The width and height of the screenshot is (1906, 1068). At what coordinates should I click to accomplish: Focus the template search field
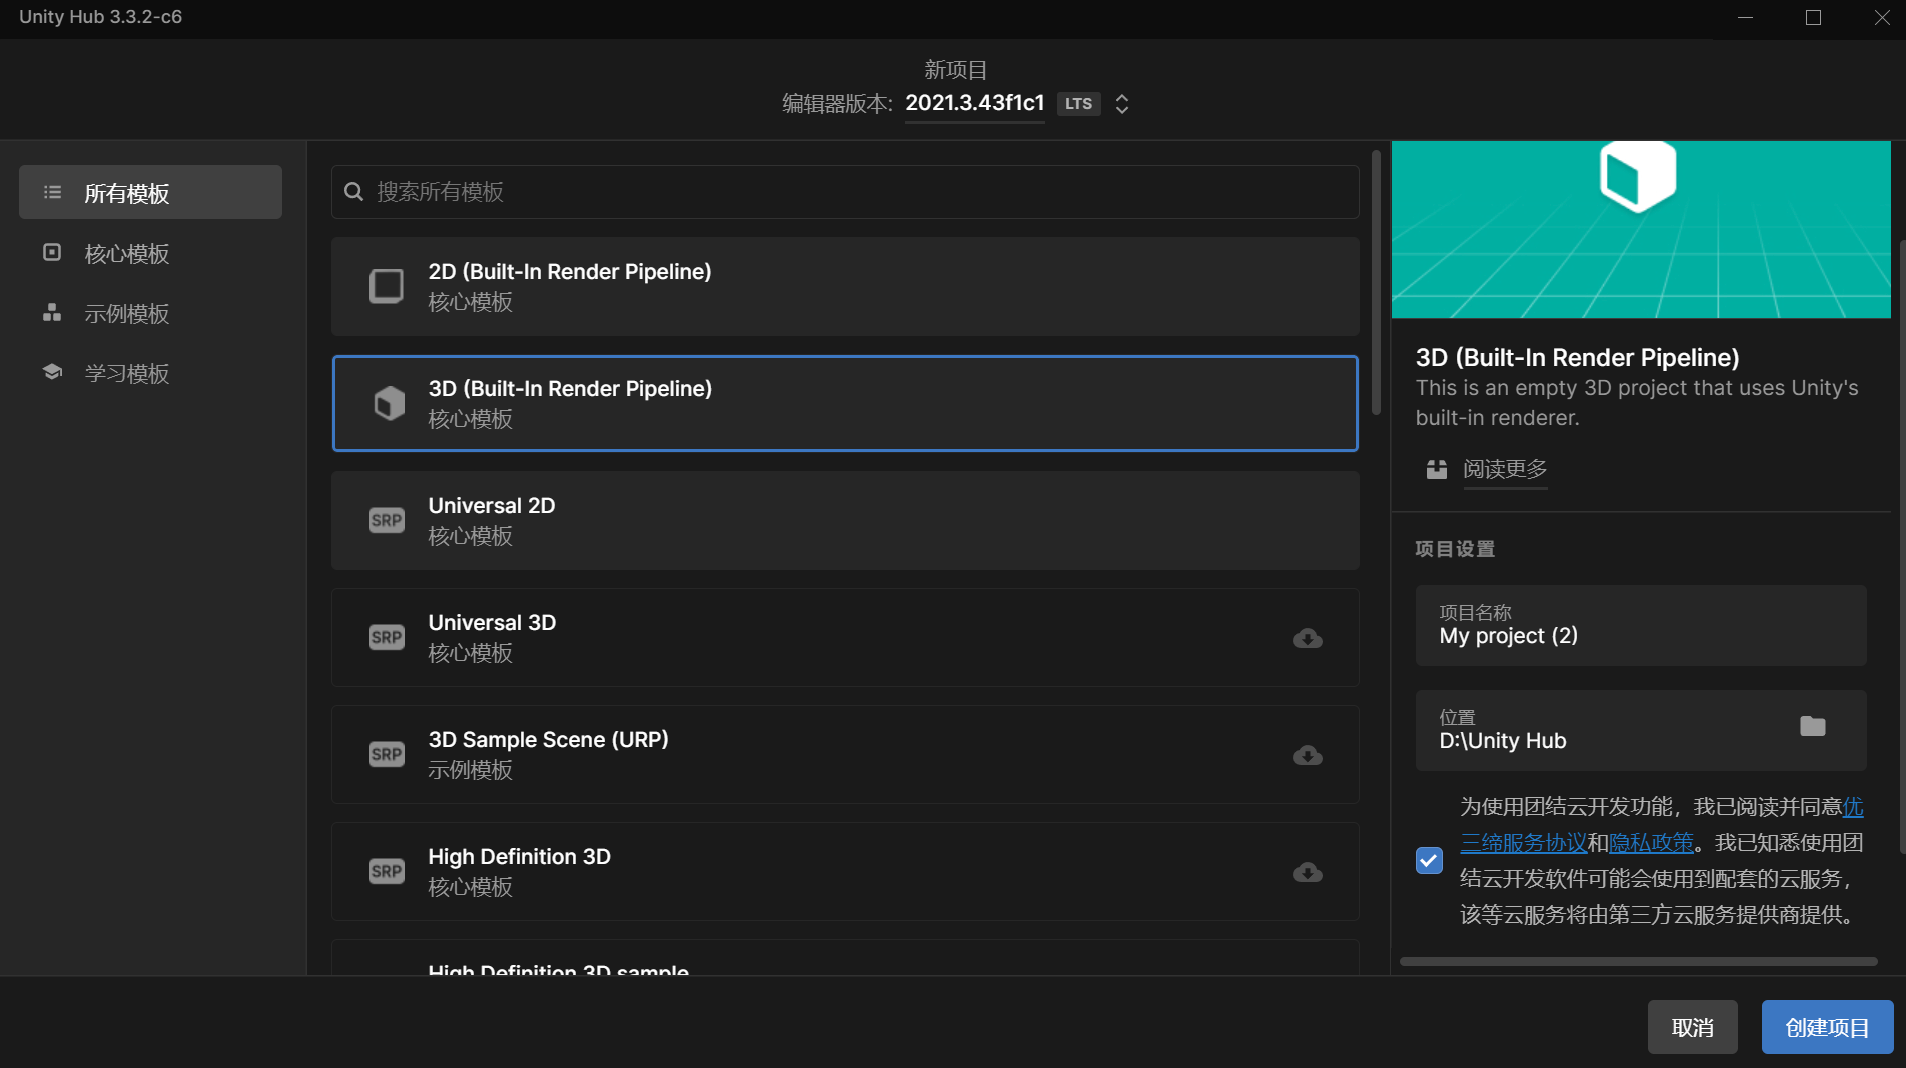845,191
